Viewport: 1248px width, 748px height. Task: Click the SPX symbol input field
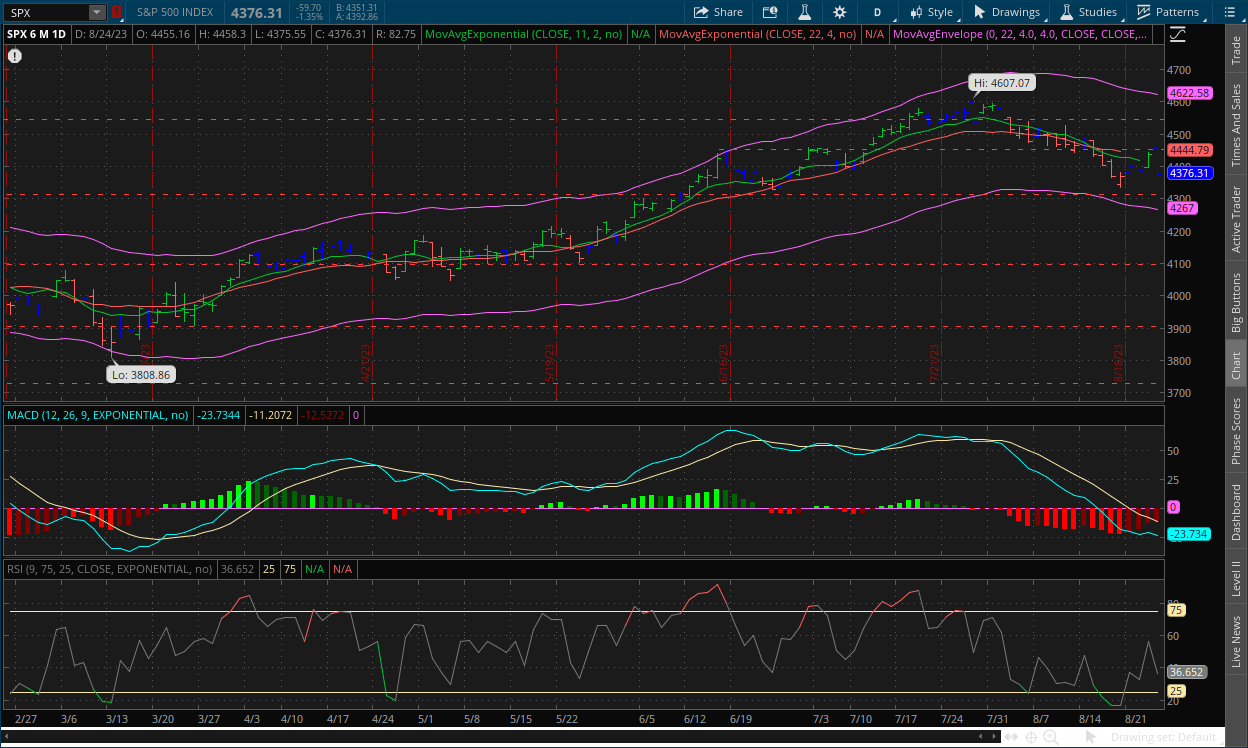pos(46,12)
